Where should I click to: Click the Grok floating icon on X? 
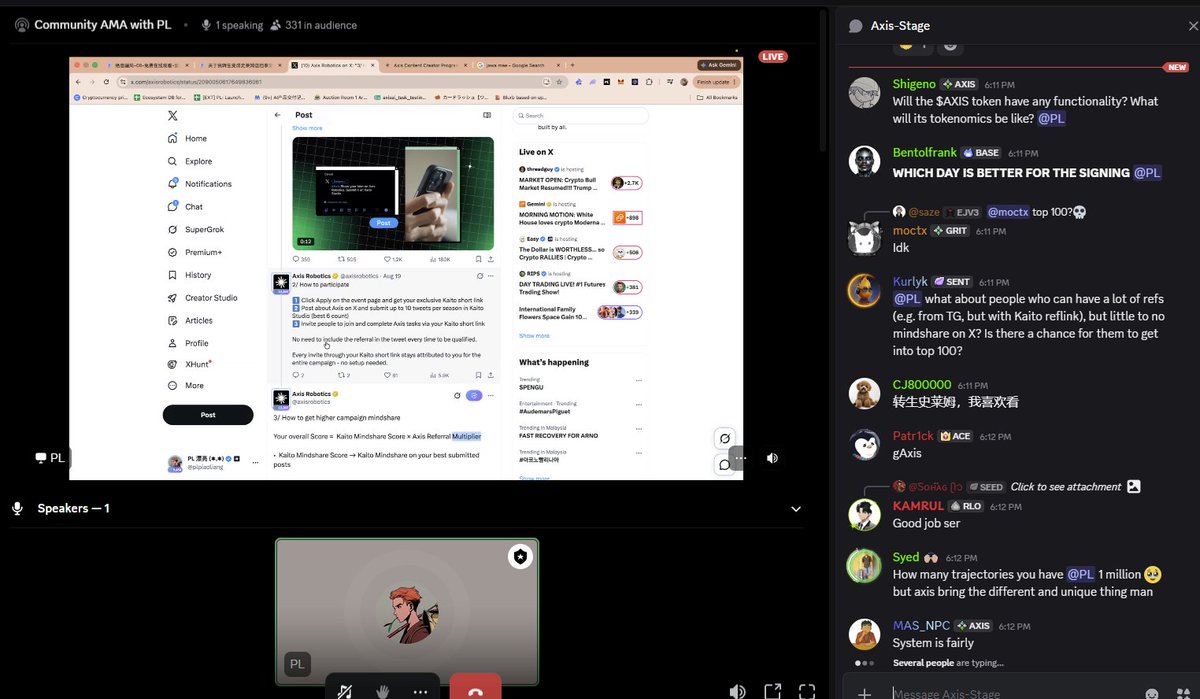pos(725,438)
